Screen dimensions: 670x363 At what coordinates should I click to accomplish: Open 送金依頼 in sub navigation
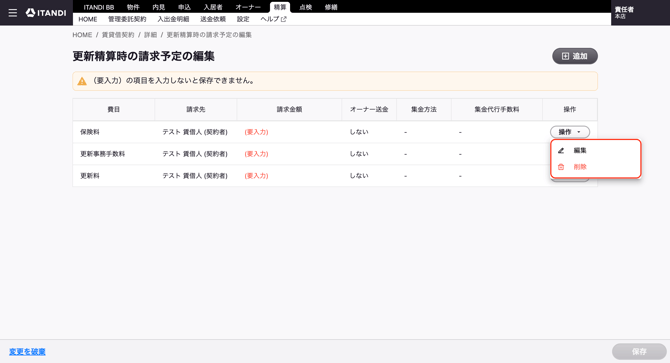pos(213,19)
